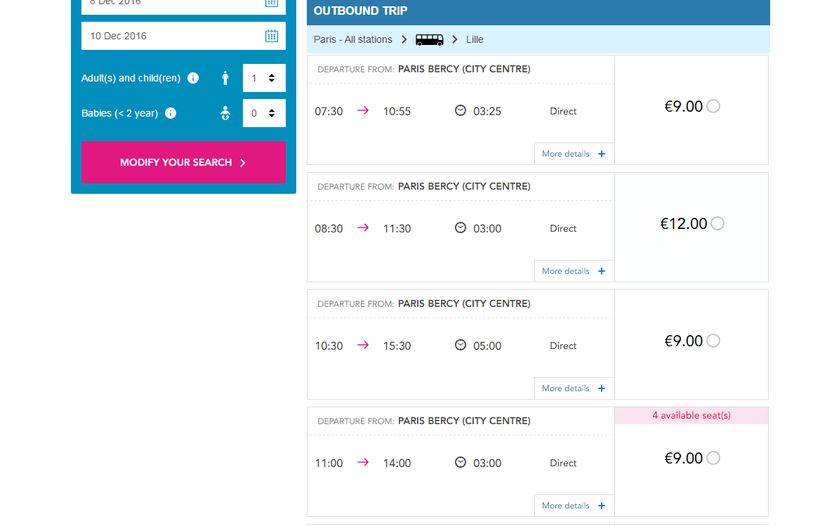Expand More details for 08:30 trip
Image resolution: width=820 pixels, height=526 pixels.
574,271
